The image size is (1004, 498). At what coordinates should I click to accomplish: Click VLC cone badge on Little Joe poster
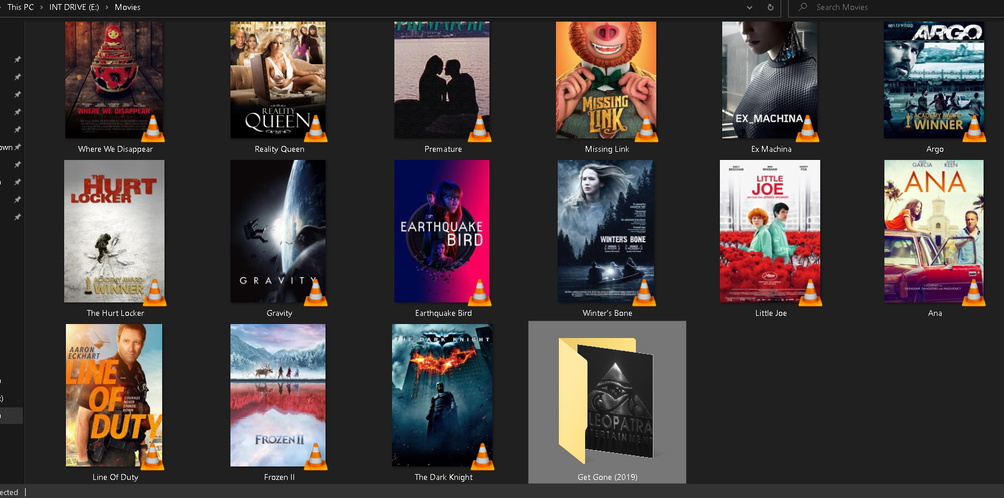[x=810, y=292]
